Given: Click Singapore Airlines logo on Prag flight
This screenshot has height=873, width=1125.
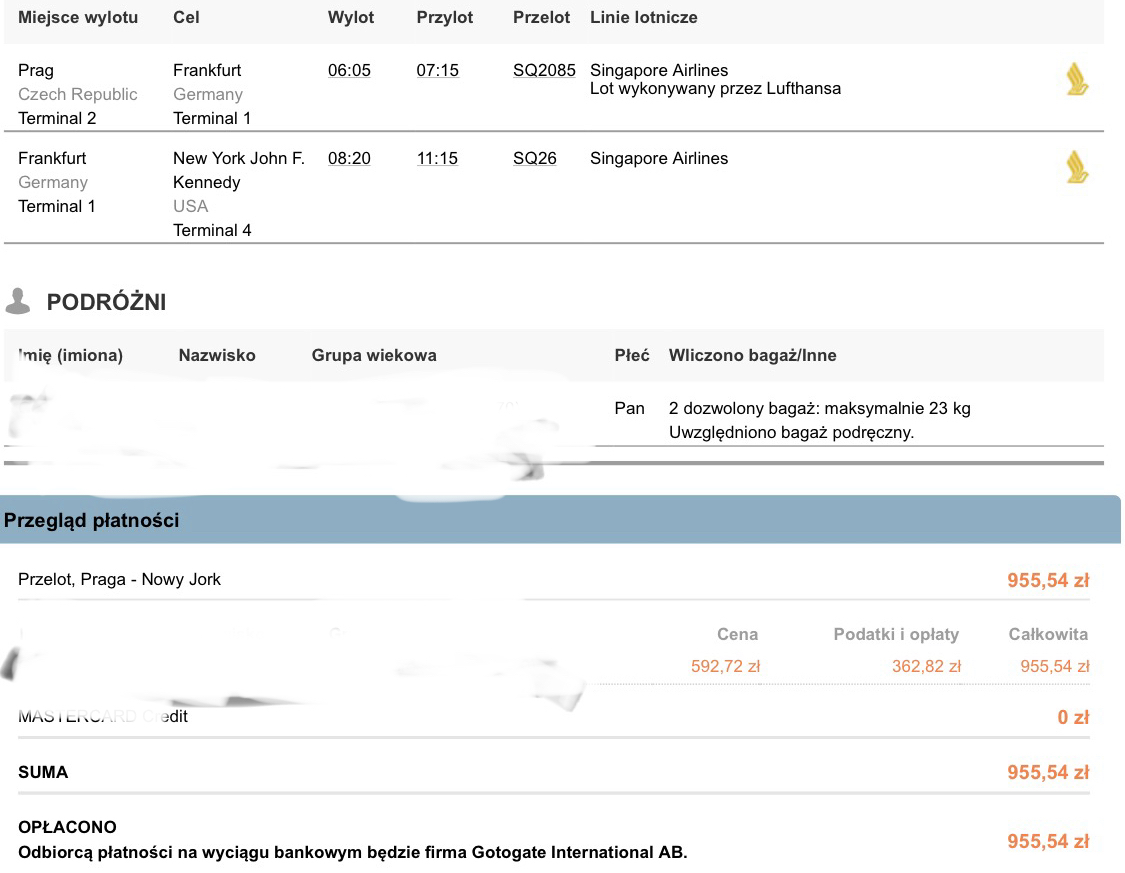Looking at the screenshot, I should 1076,79.
